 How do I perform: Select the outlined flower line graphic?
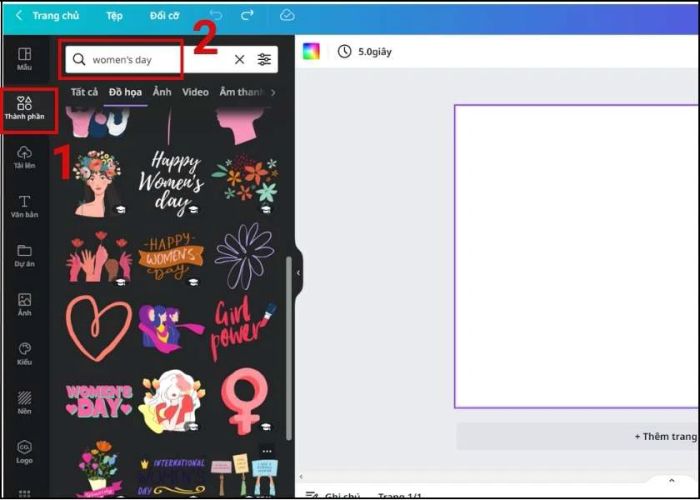coord(244,256)
